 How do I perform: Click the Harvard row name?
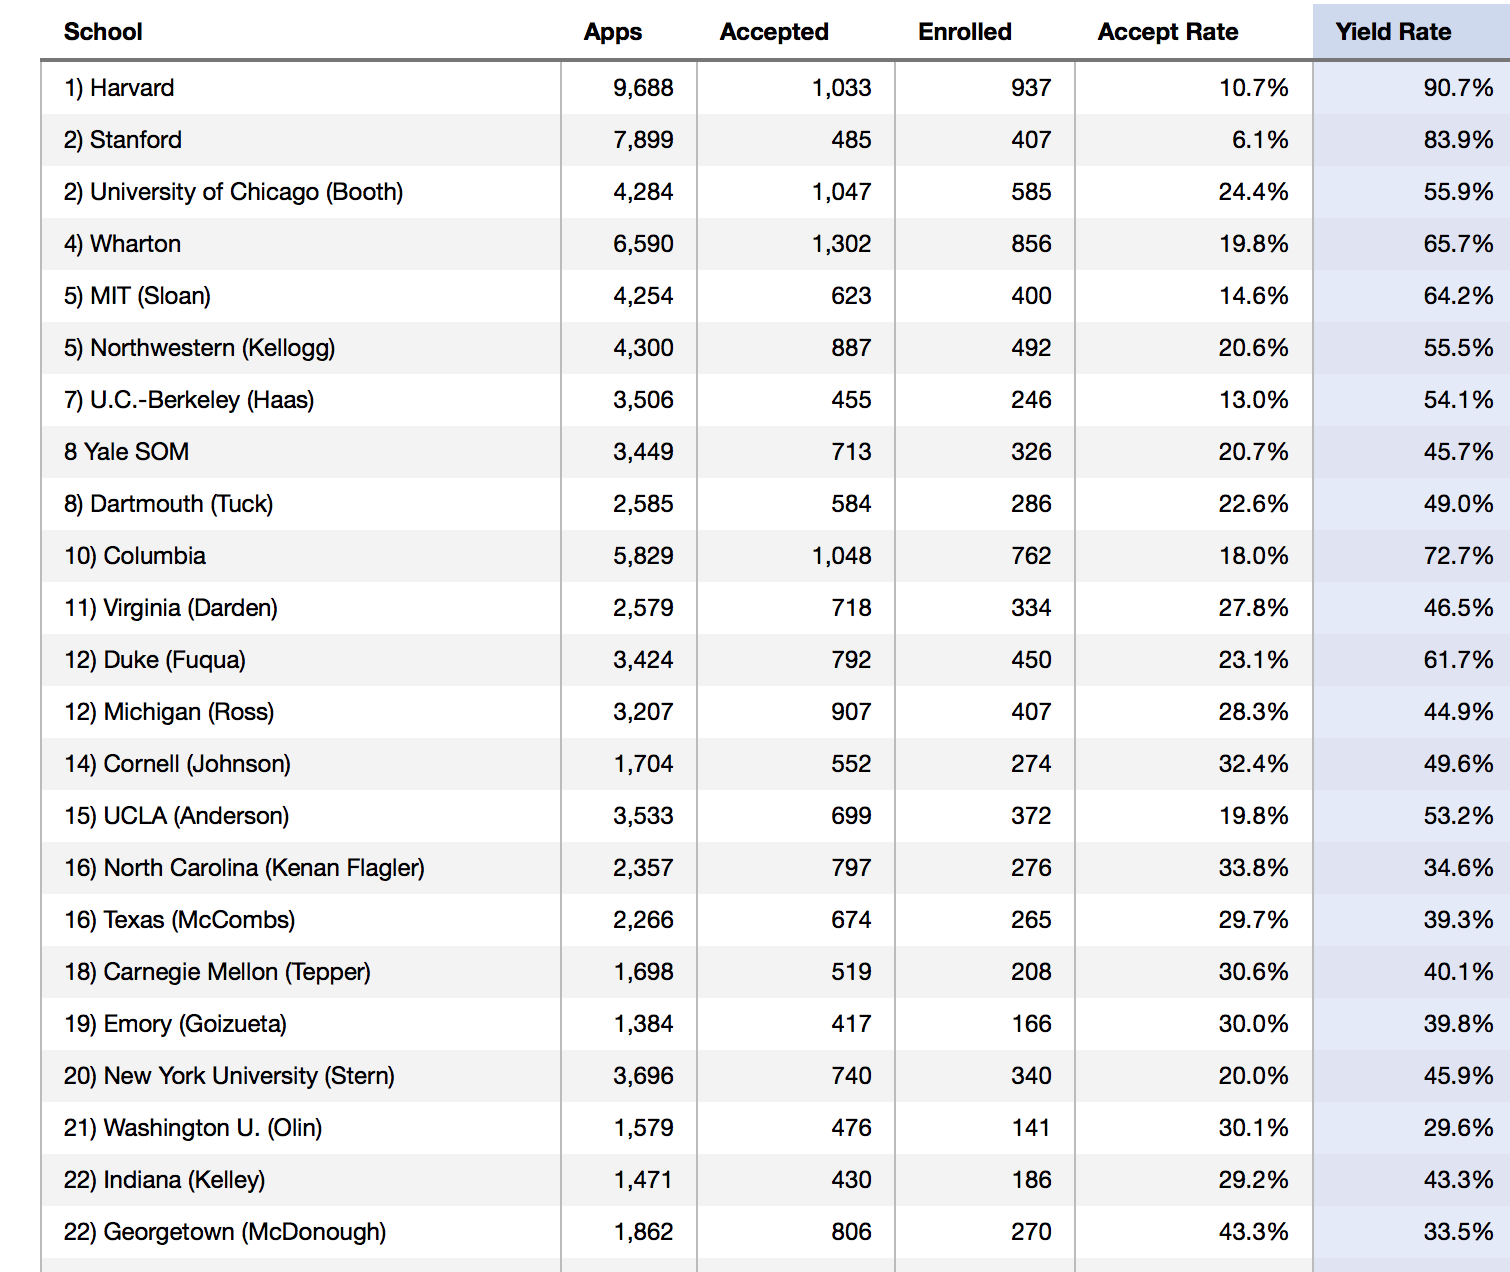[x=119, y=88]
